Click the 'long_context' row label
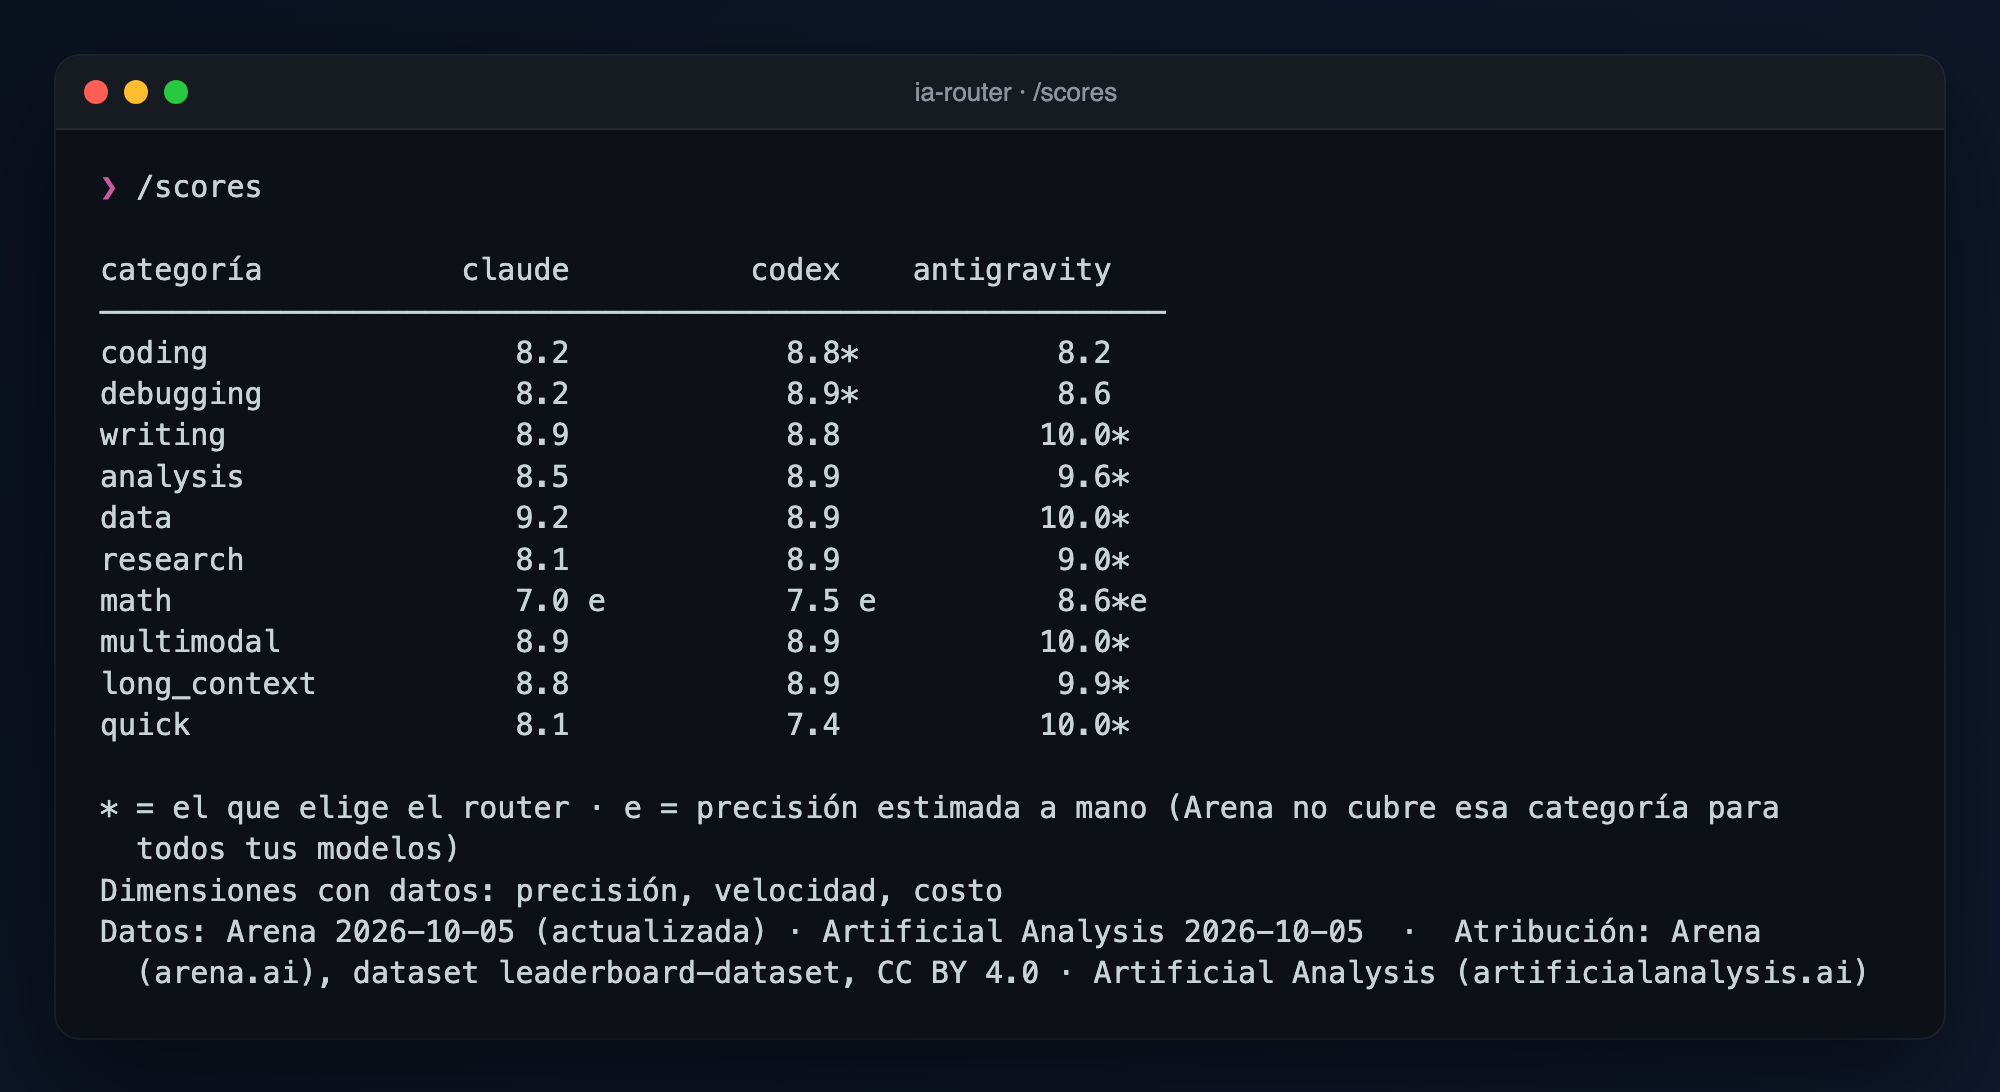This screenshot has height=1092, width=2000. [x=208, y=684]
